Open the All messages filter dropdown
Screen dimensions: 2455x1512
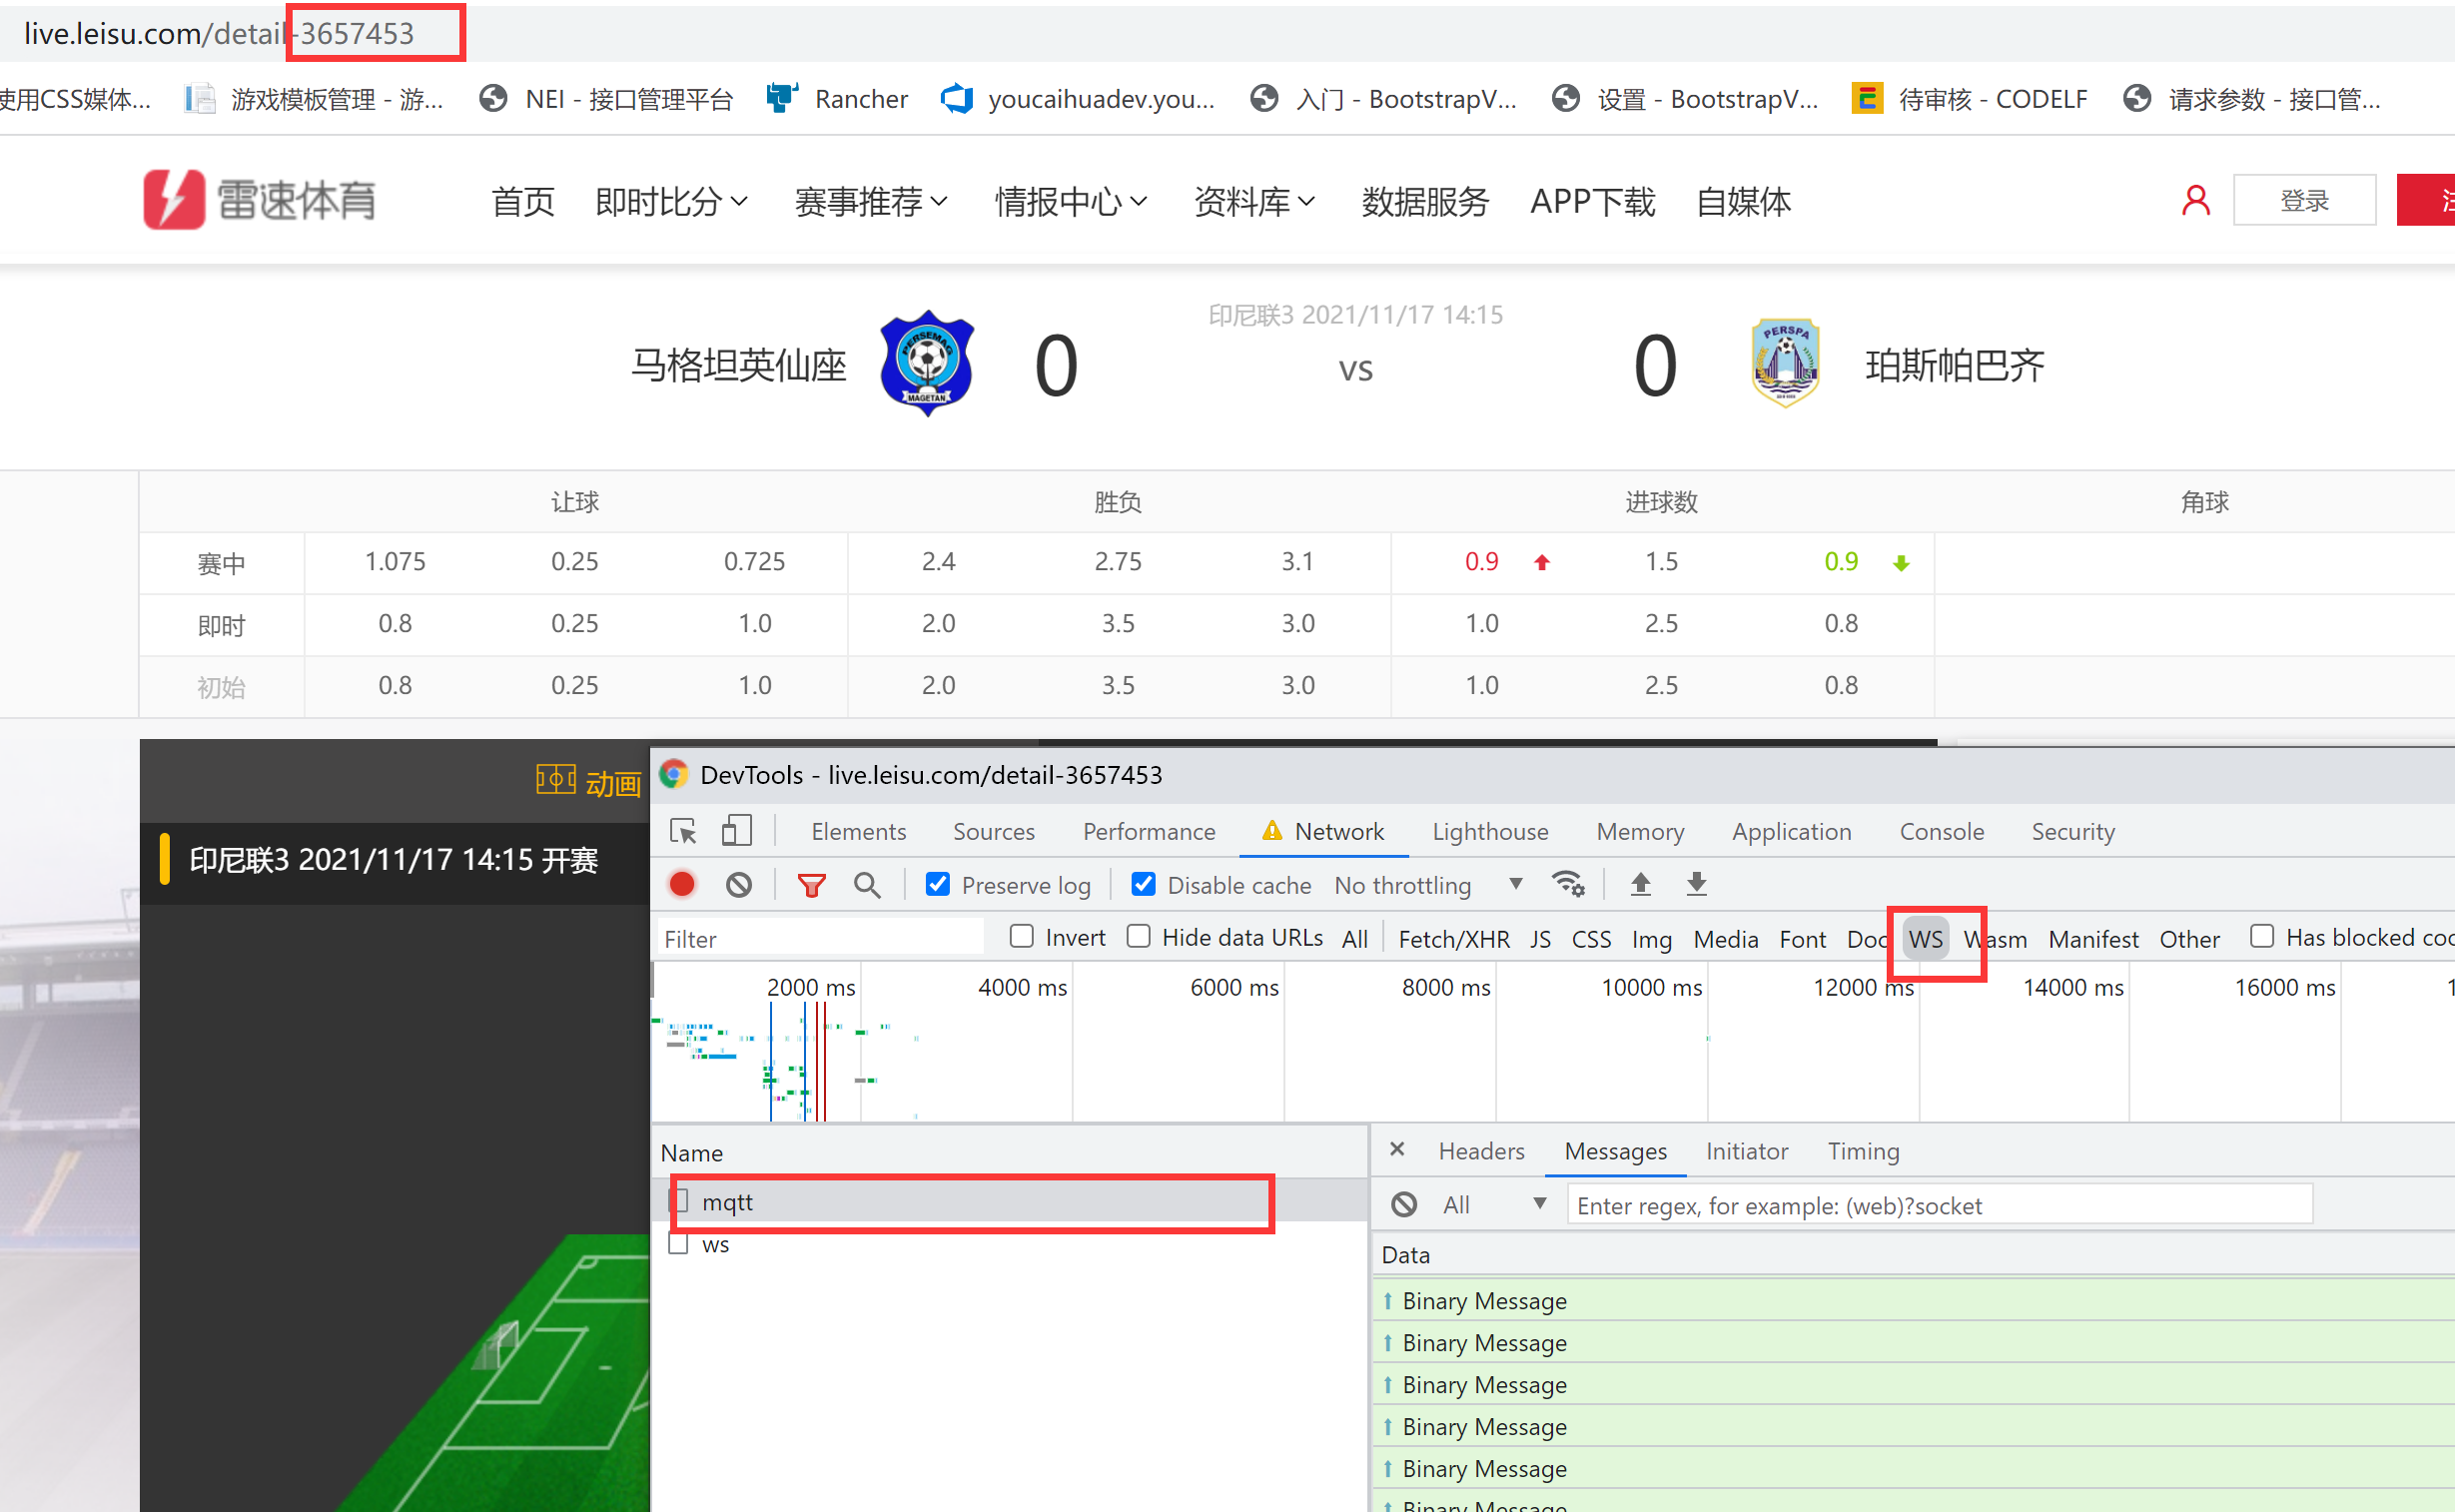tap(1494, 1205)
